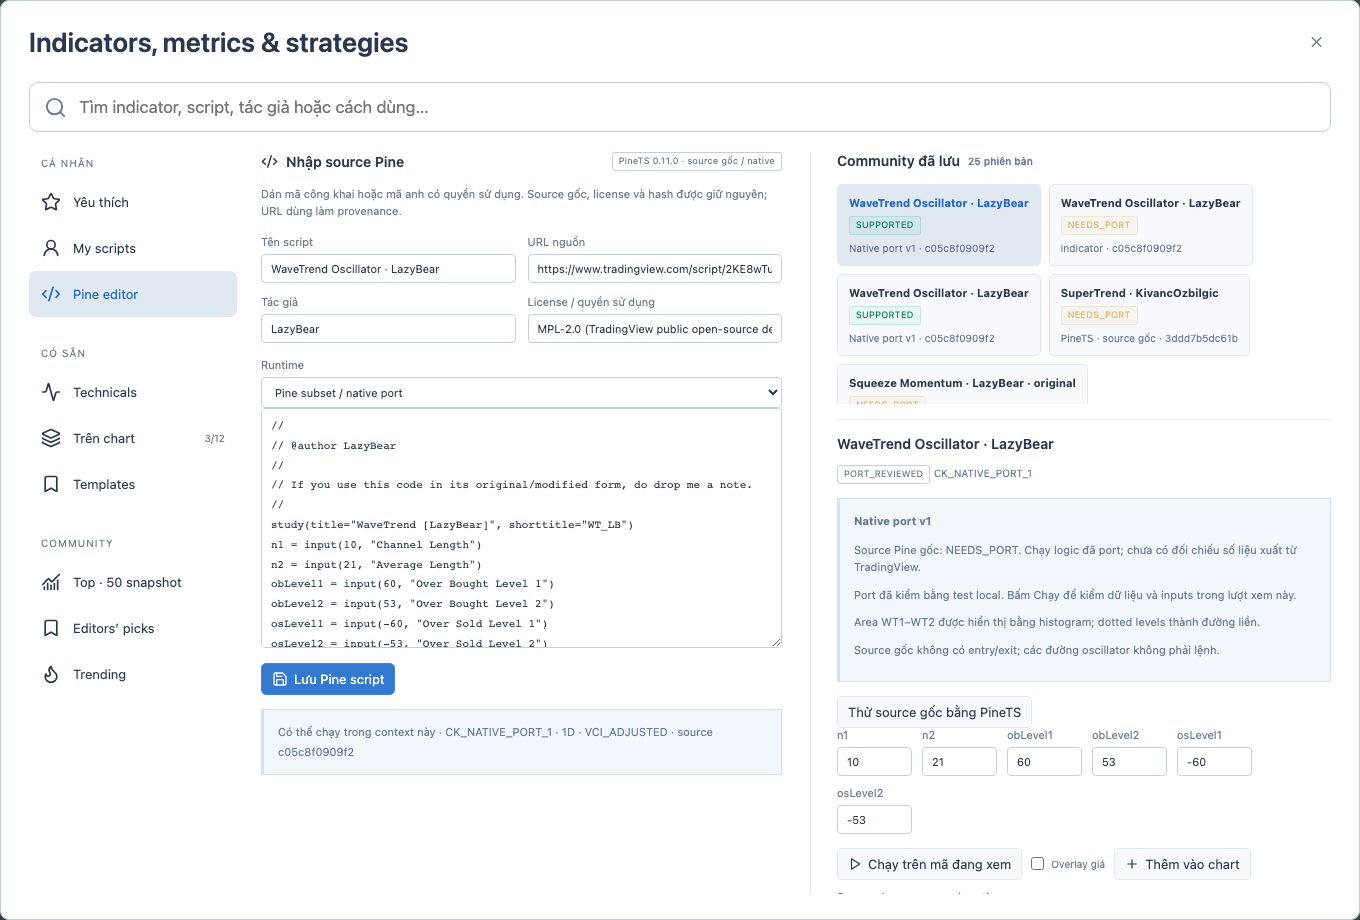1360x920 pixels.
Task: Click the Technicals waveform icon
Action: 51,392
